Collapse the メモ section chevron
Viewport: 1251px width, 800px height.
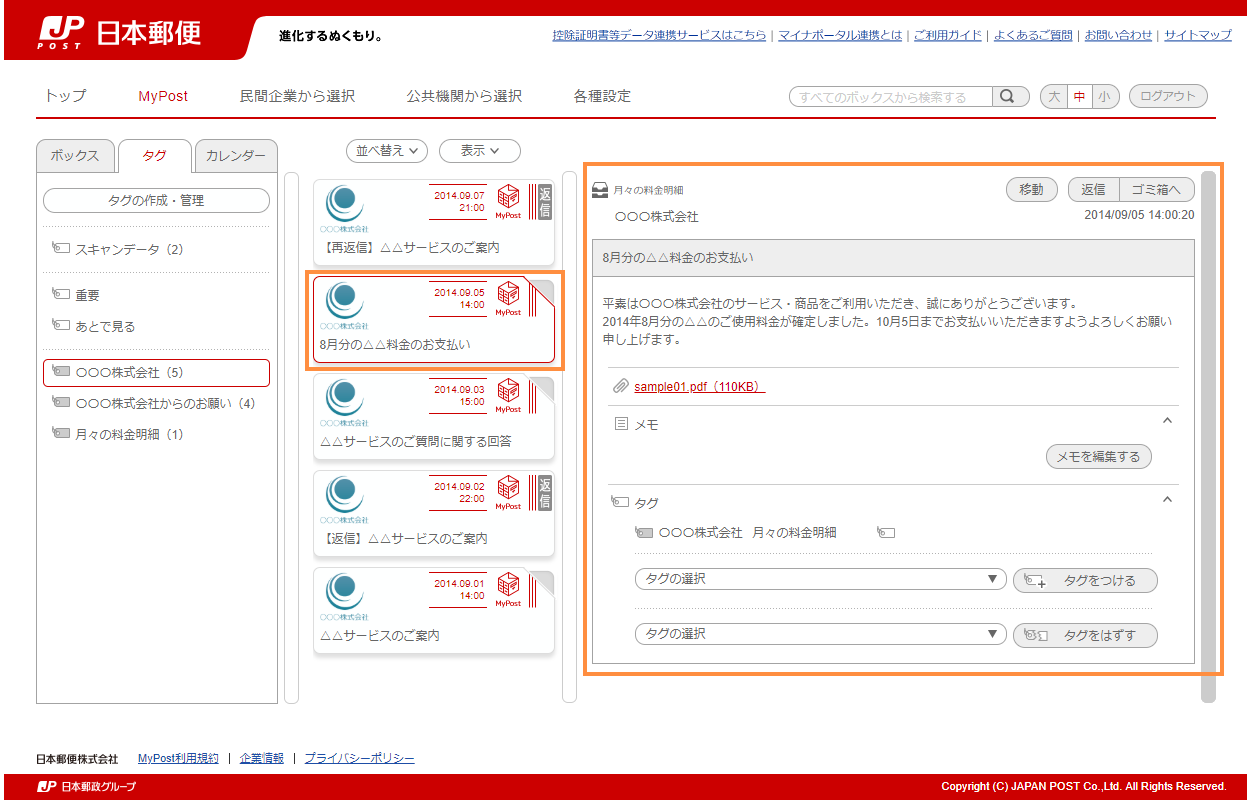[x=1167, y=421]
